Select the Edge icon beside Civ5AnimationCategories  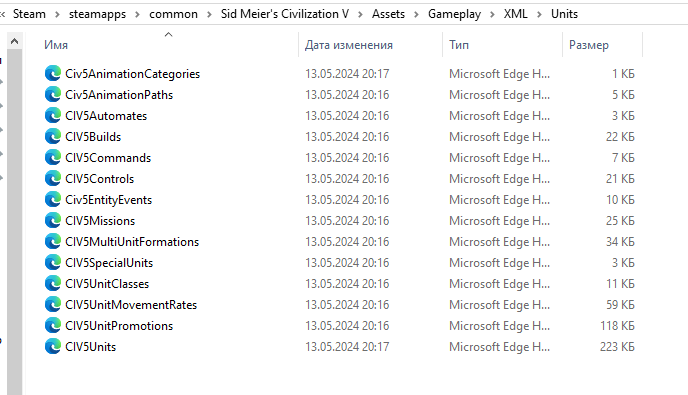[53, 74]
